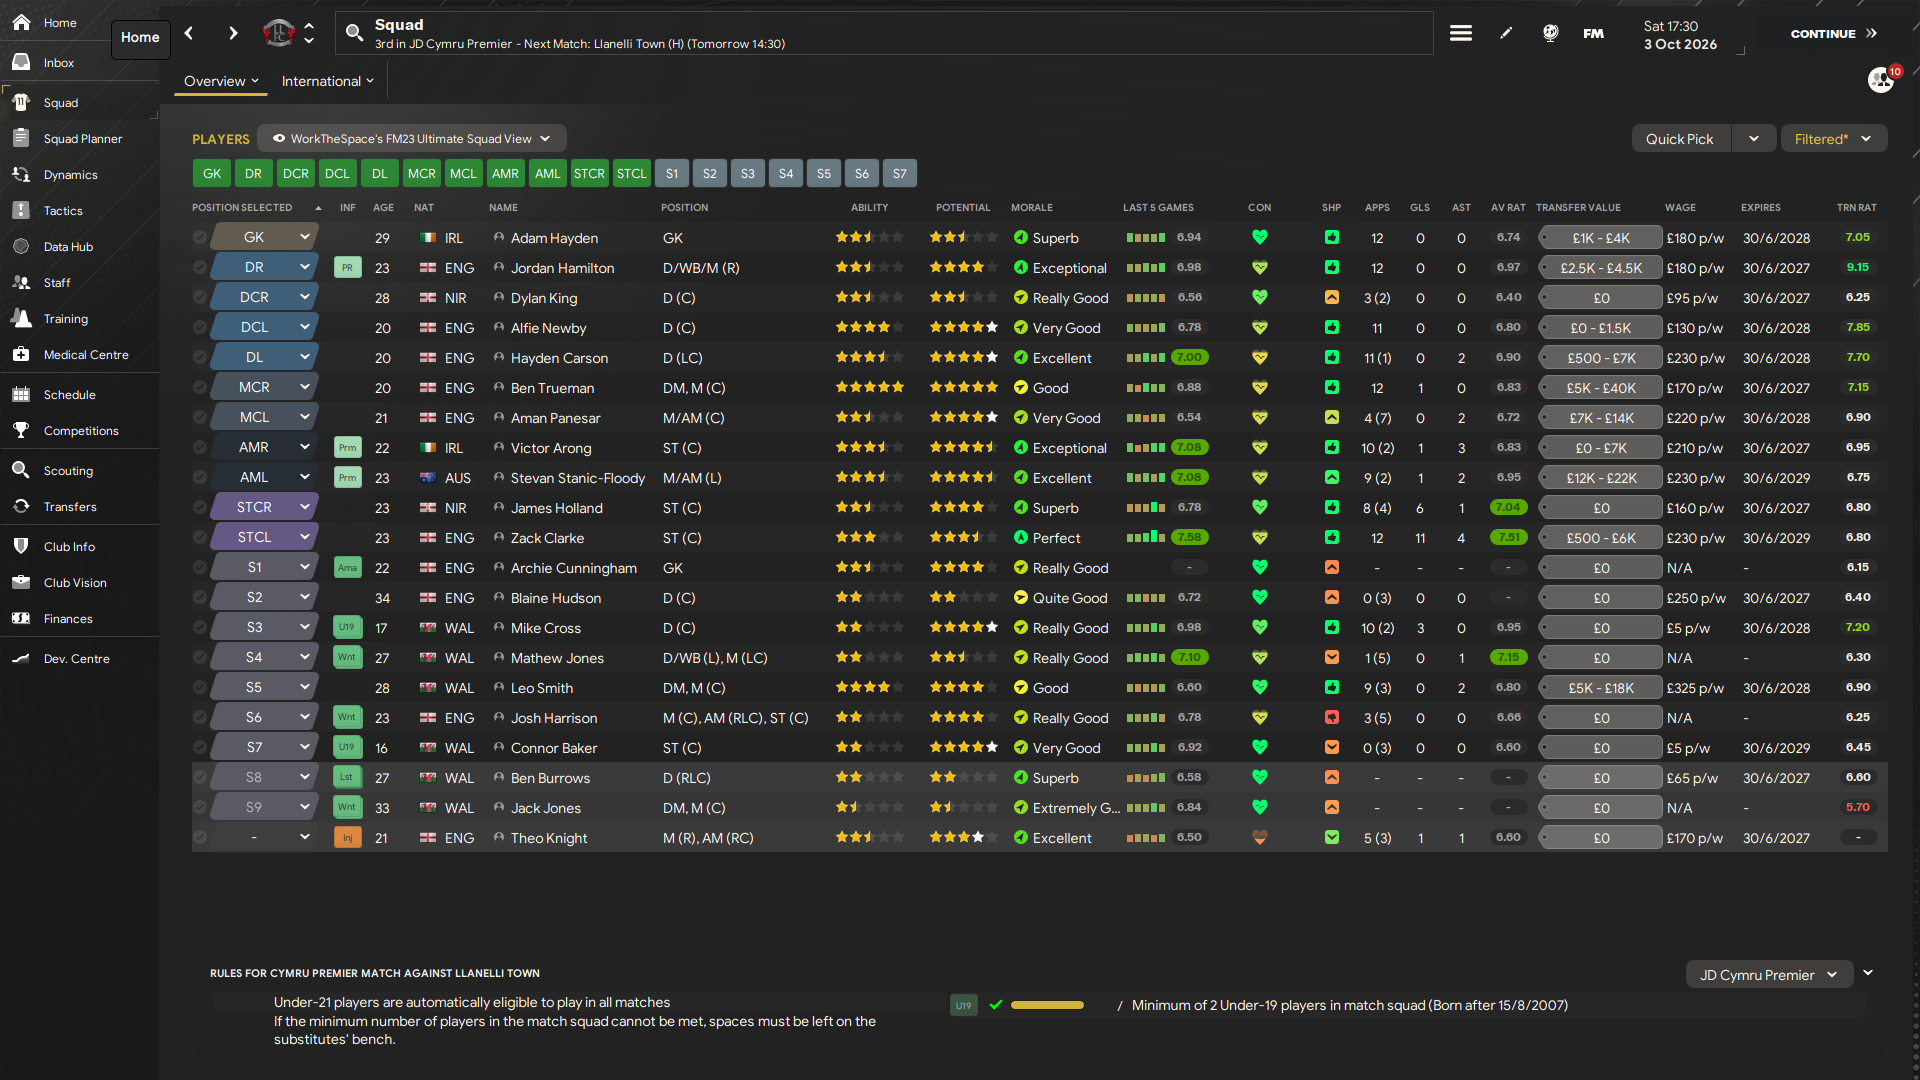Click the STCR green position chip
The image size is (1920, 1080).
tap(589, 173)
